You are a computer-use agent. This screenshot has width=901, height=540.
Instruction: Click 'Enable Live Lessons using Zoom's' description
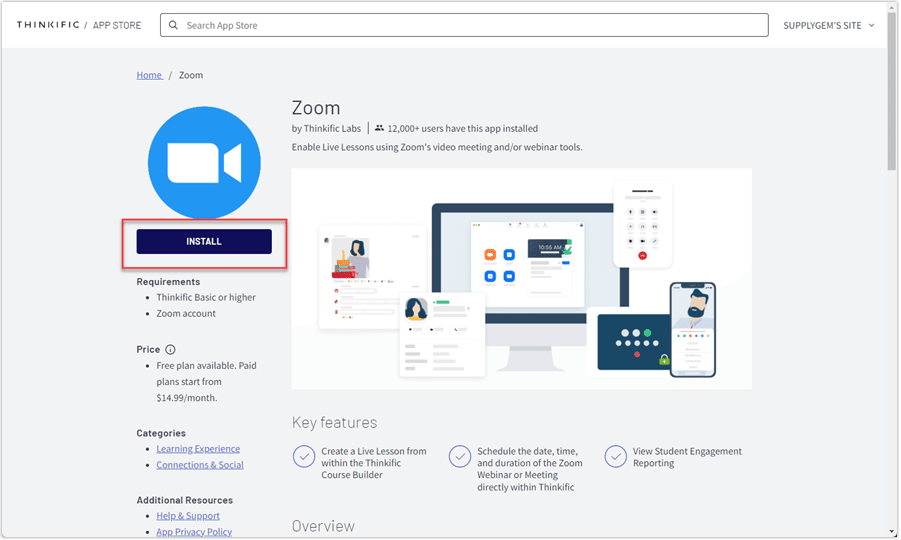pyautogui.click(x=437, y=147)
